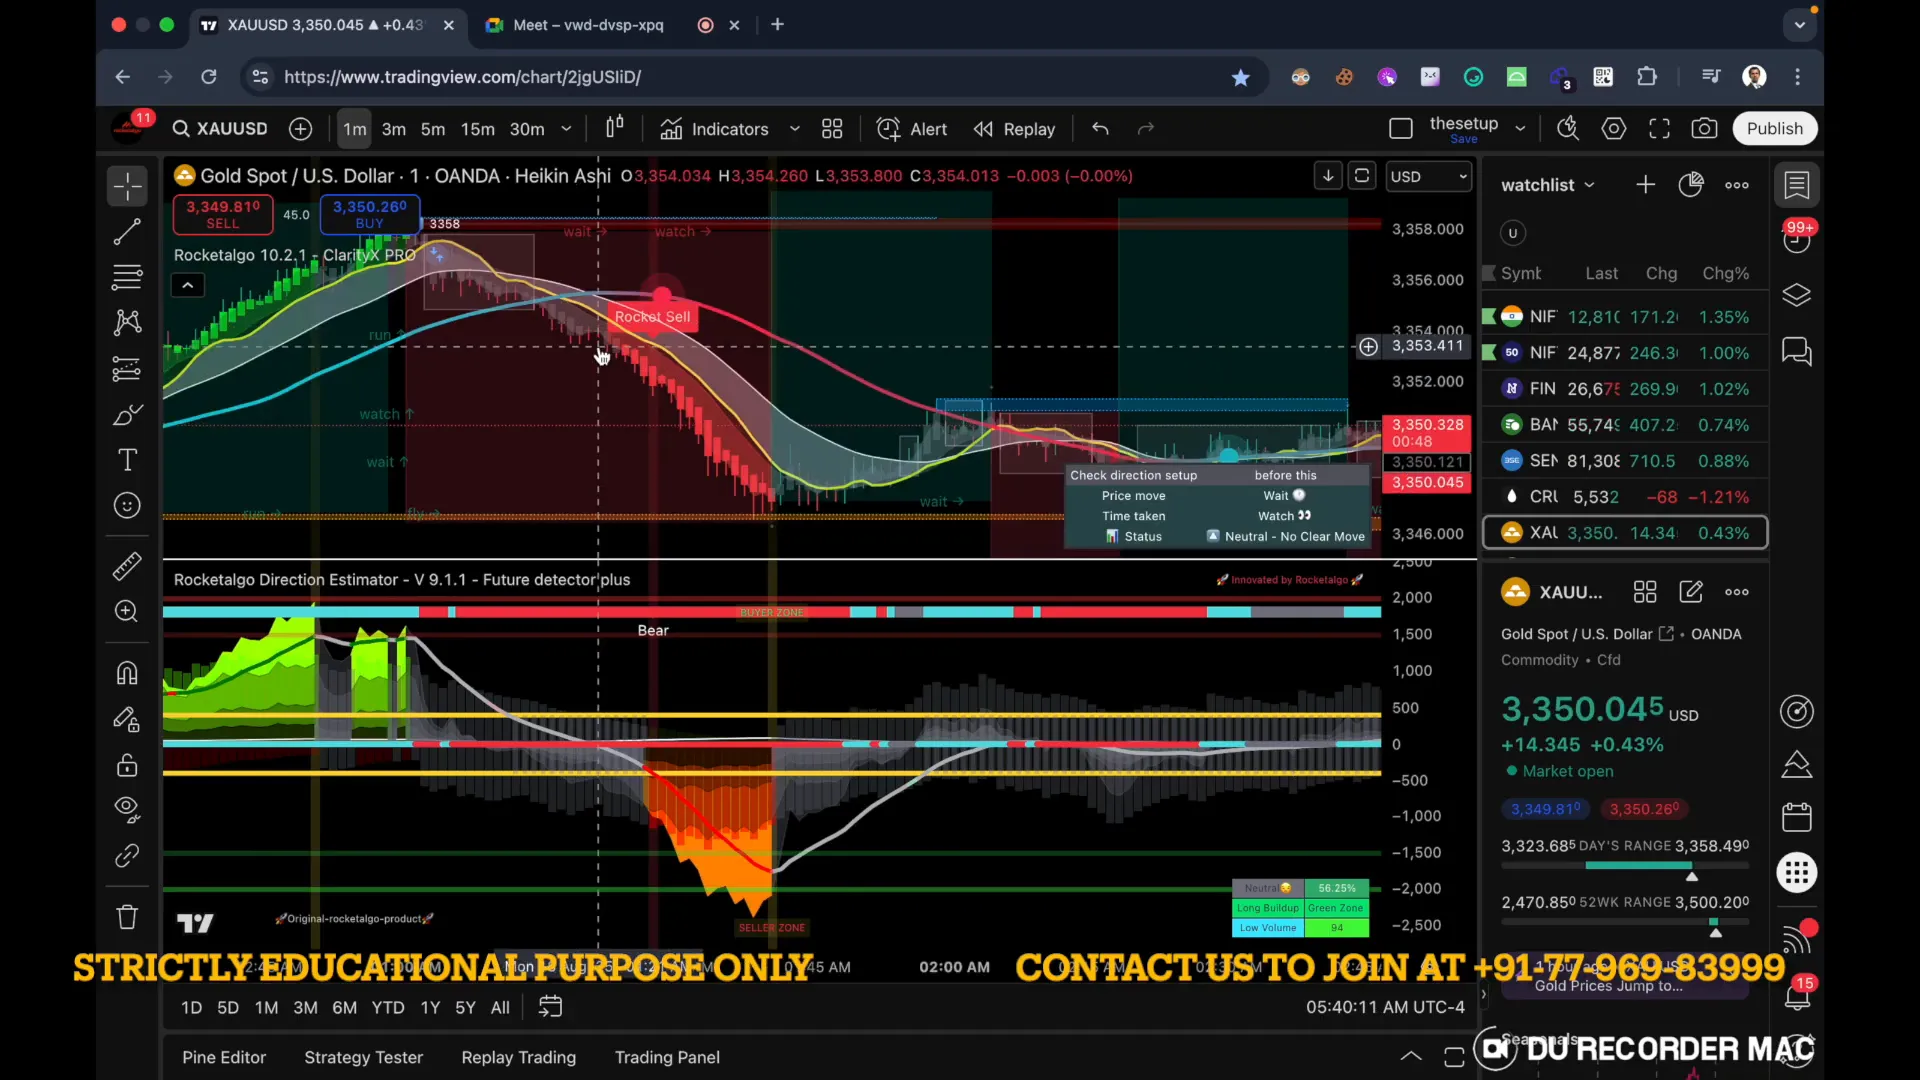Image resolution: width=1920 pixels, height=1080 pixels.
Task: Select the crosshair cursor tool
Action: point(127,186)
